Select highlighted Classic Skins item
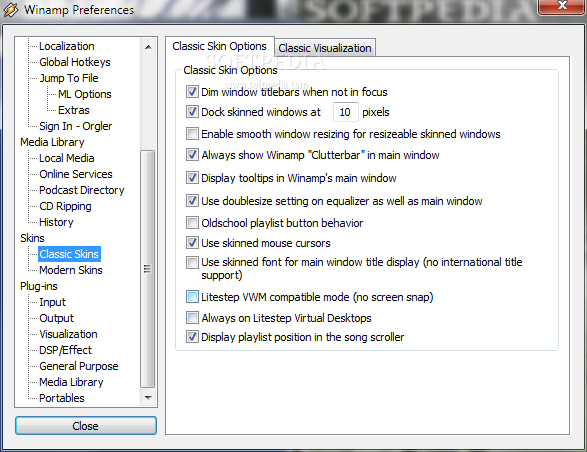This screenshot has width=587, height=452. pyautogui.click(x=69, y=254)
